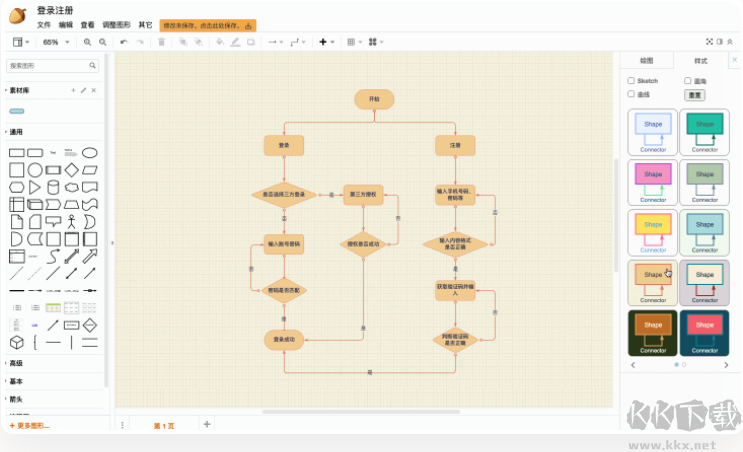
Task: Click the fill color bucket icon
Action: (220, 42)
